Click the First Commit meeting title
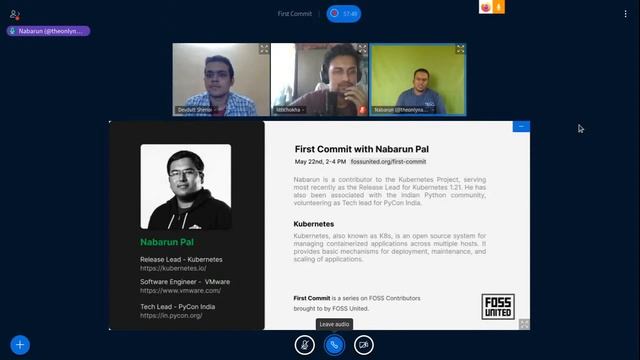The height and width of the screenshot is (360, 640). coord(294,14)
